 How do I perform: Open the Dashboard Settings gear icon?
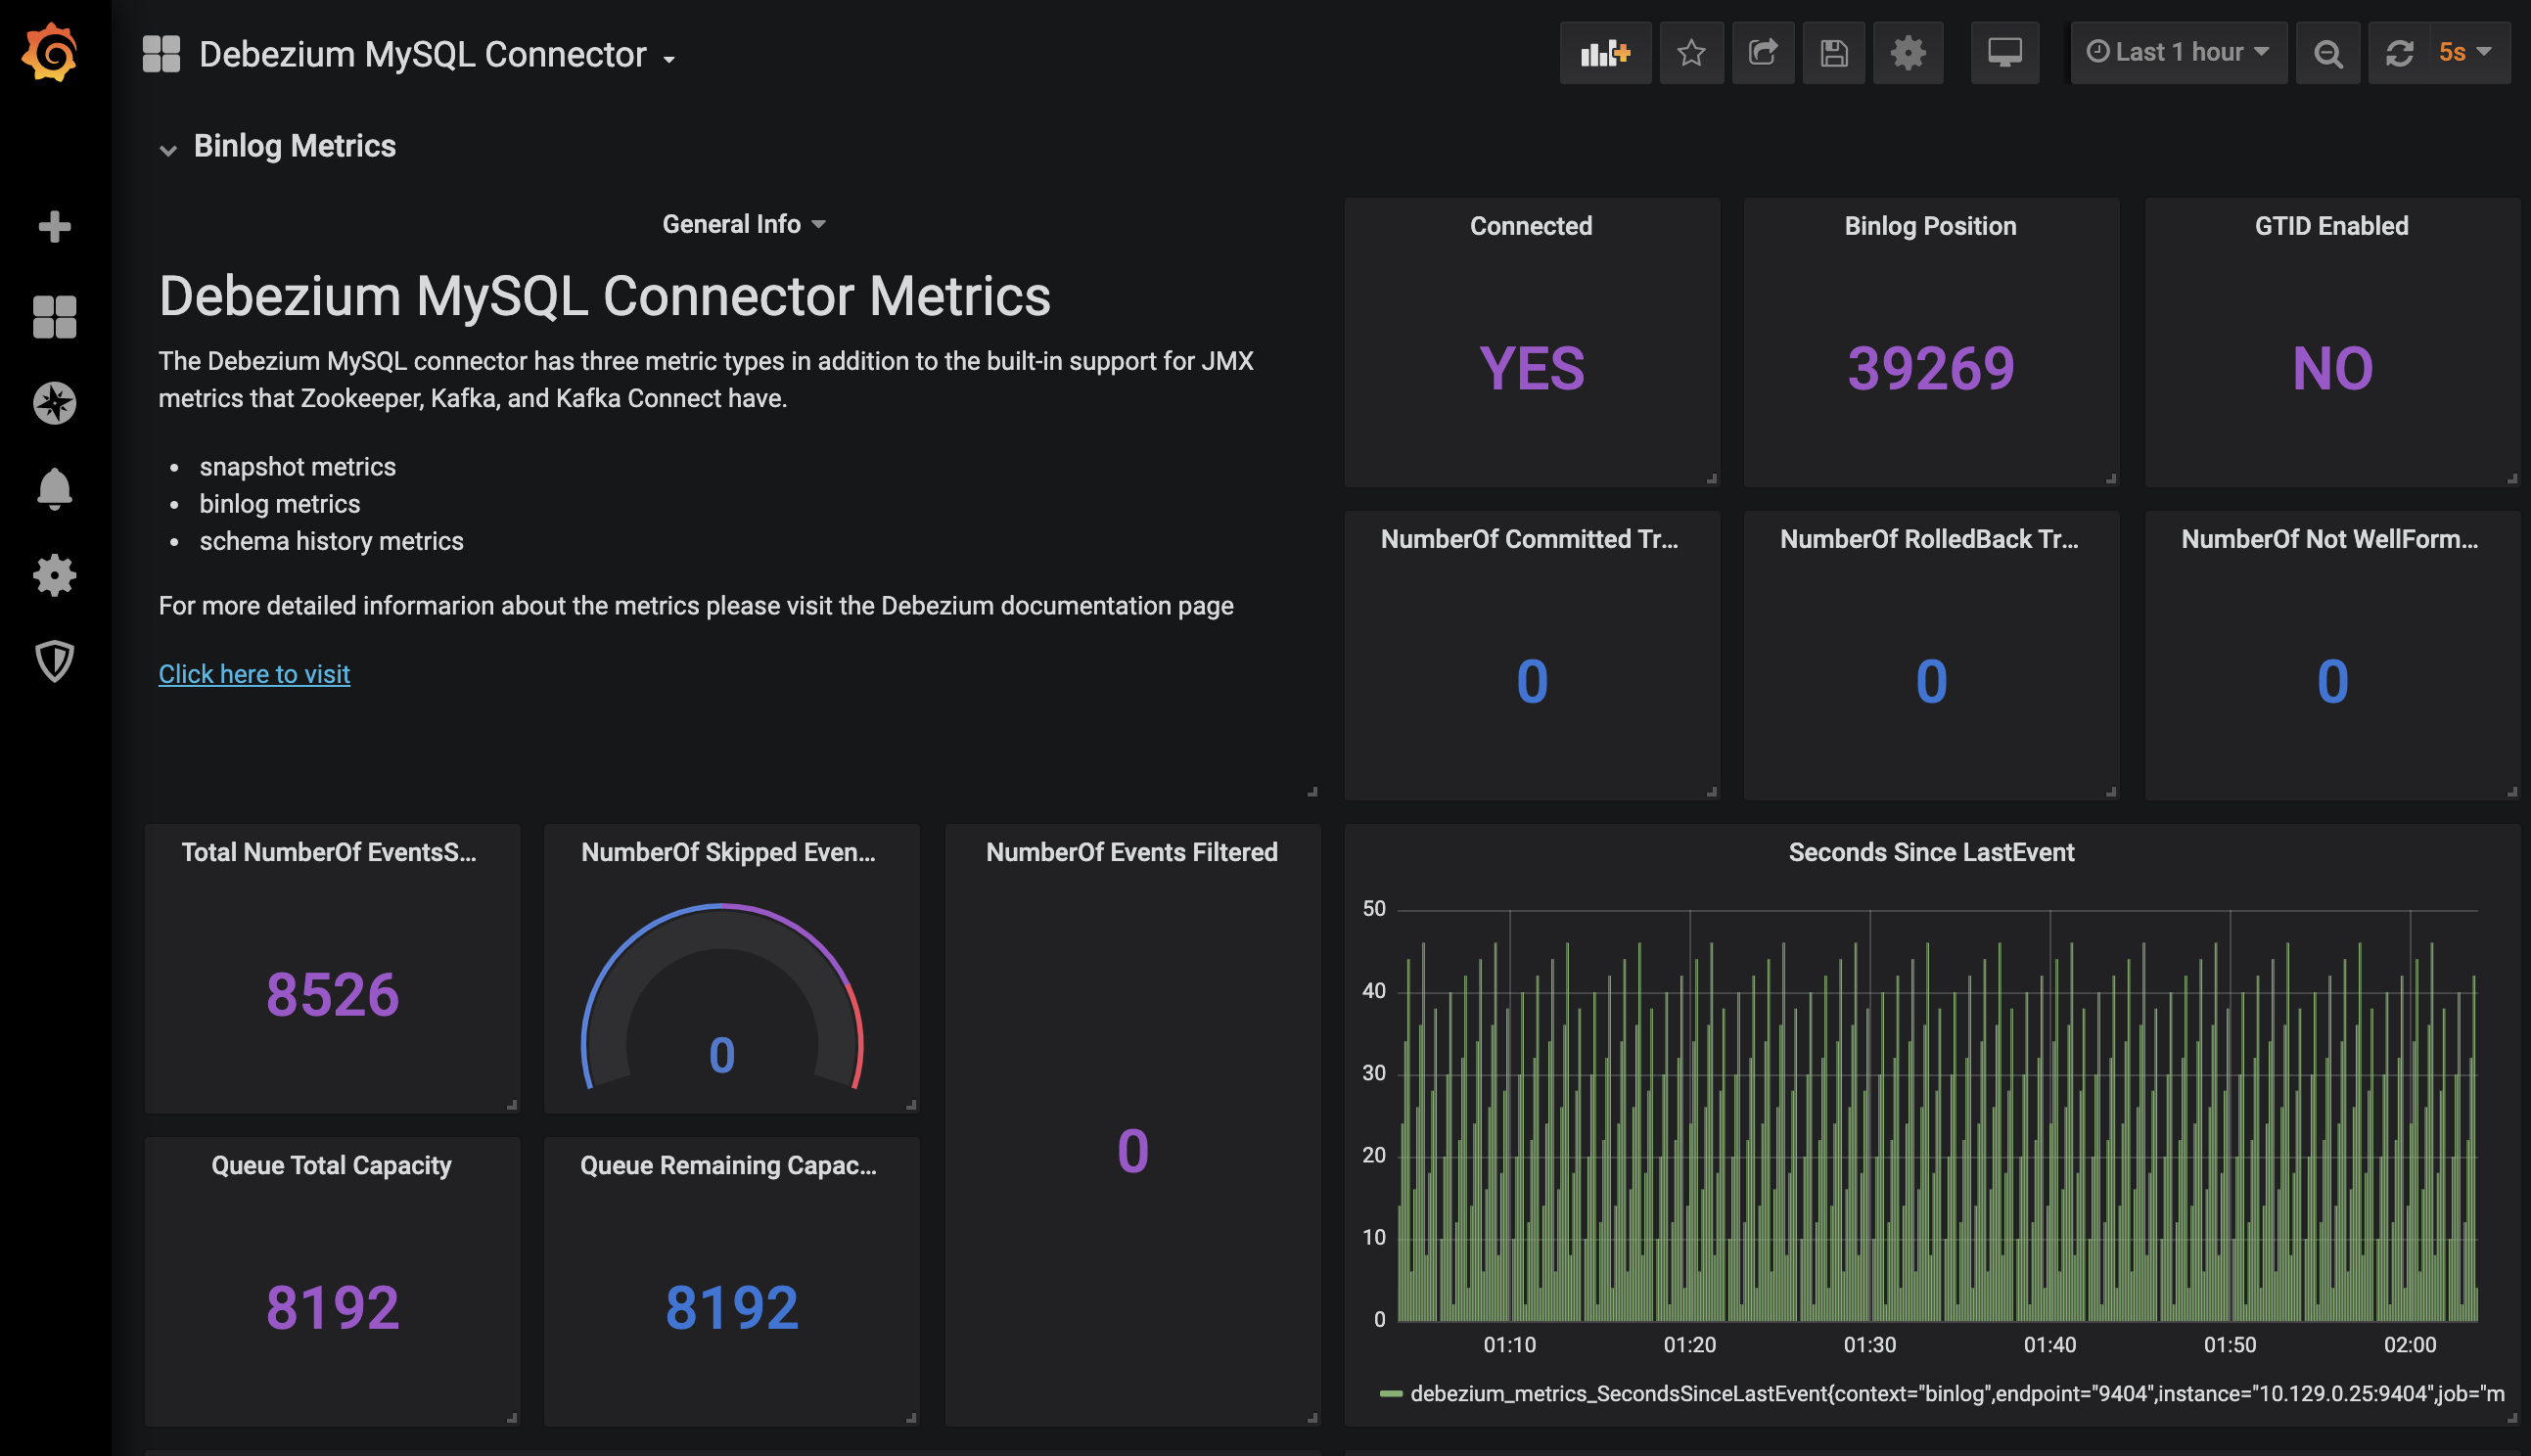click(x=1909, y=54)
